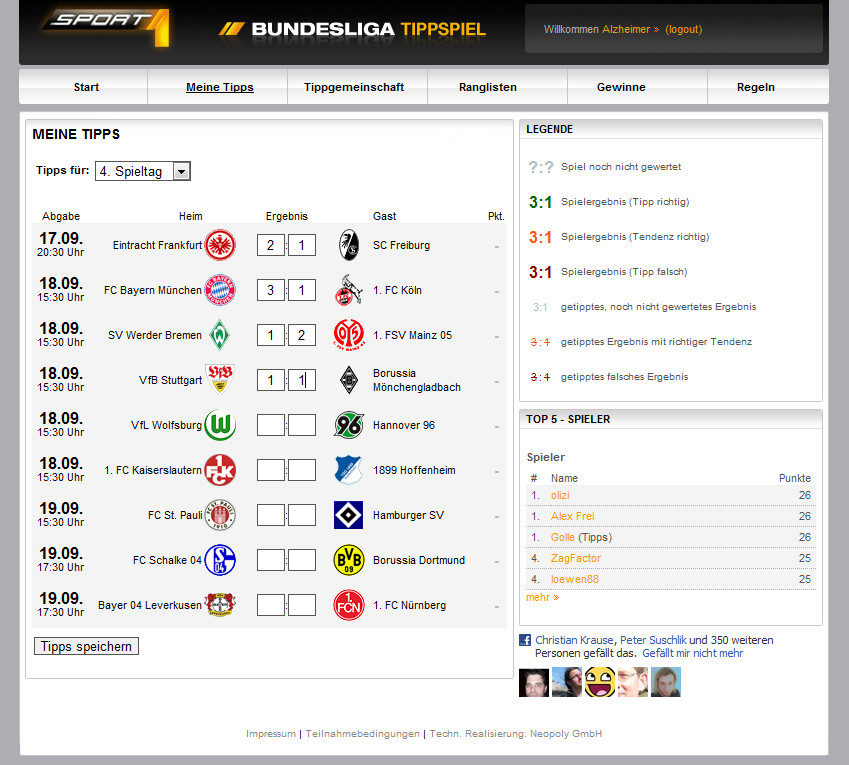The width and height of the screenshot is (849, 765).
Task: Open player olizi's profile
Action: (560, 495)
